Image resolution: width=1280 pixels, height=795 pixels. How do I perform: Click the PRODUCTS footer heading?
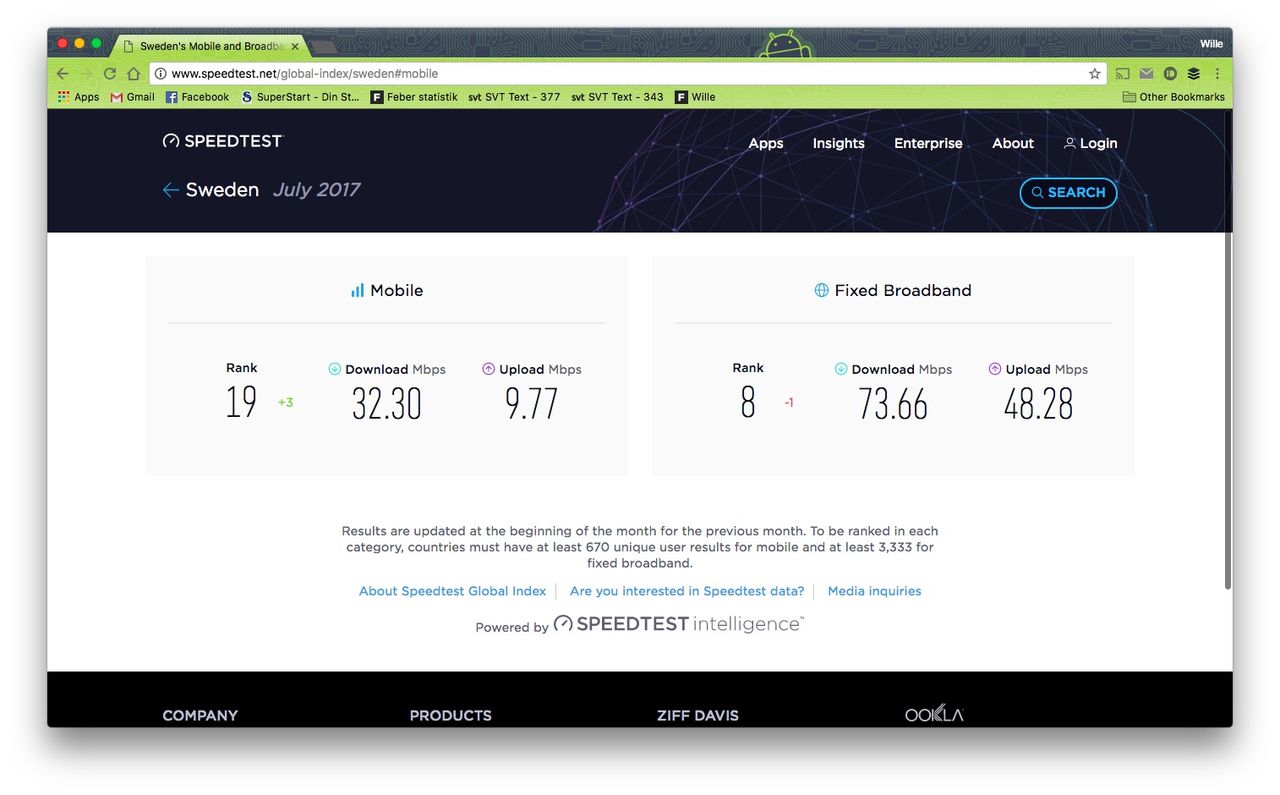(450, 715)
